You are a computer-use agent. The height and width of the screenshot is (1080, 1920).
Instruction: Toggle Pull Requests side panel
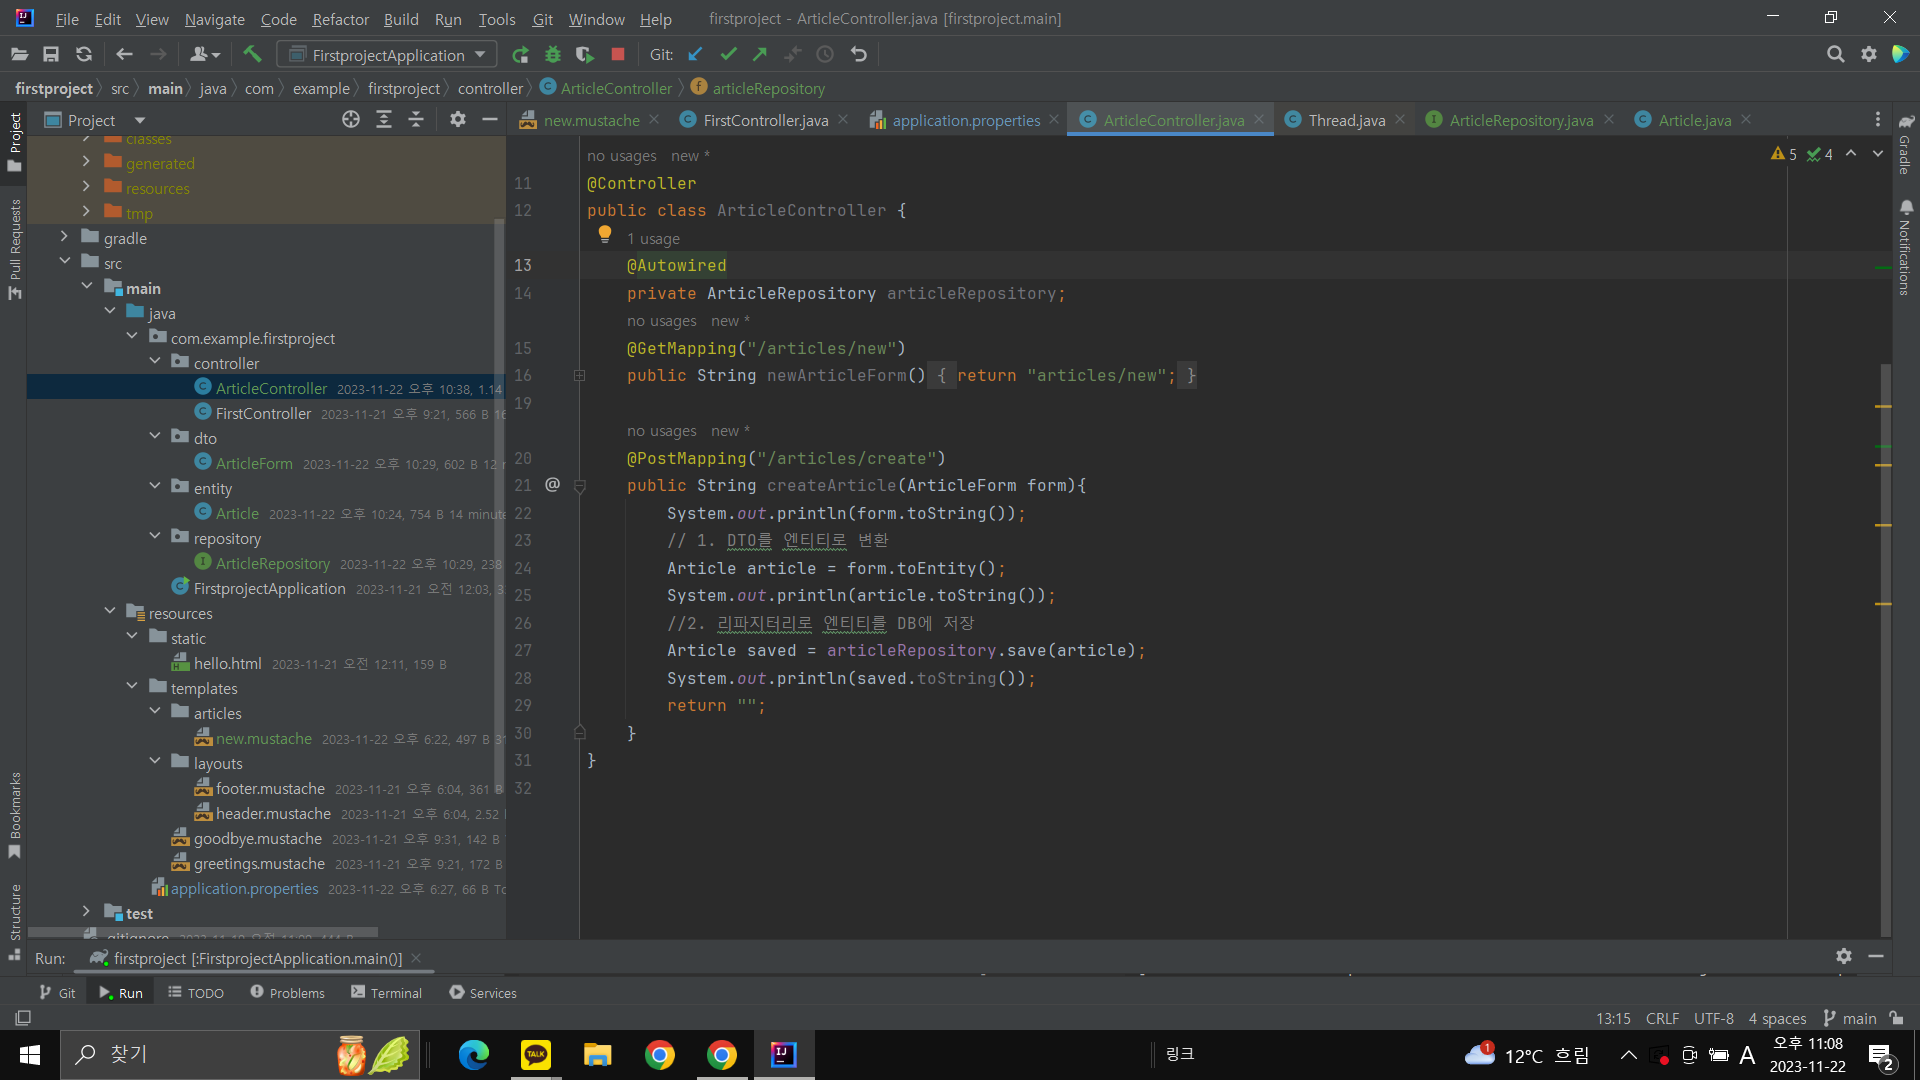15,248
